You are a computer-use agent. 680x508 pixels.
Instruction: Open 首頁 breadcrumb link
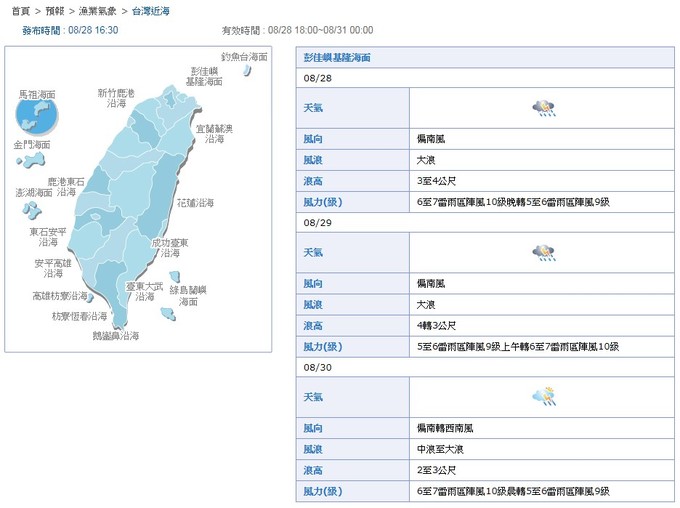[x=20, y=10]
